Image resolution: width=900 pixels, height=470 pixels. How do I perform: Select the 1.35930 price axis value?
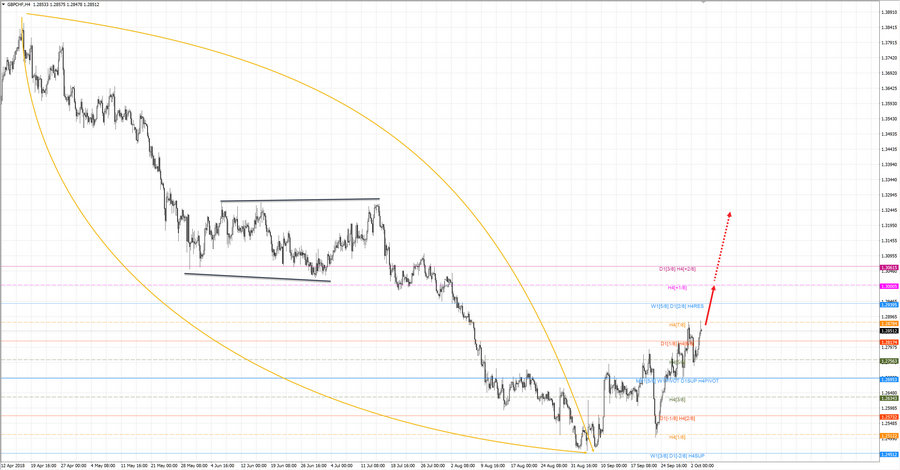tap(889, 104)
